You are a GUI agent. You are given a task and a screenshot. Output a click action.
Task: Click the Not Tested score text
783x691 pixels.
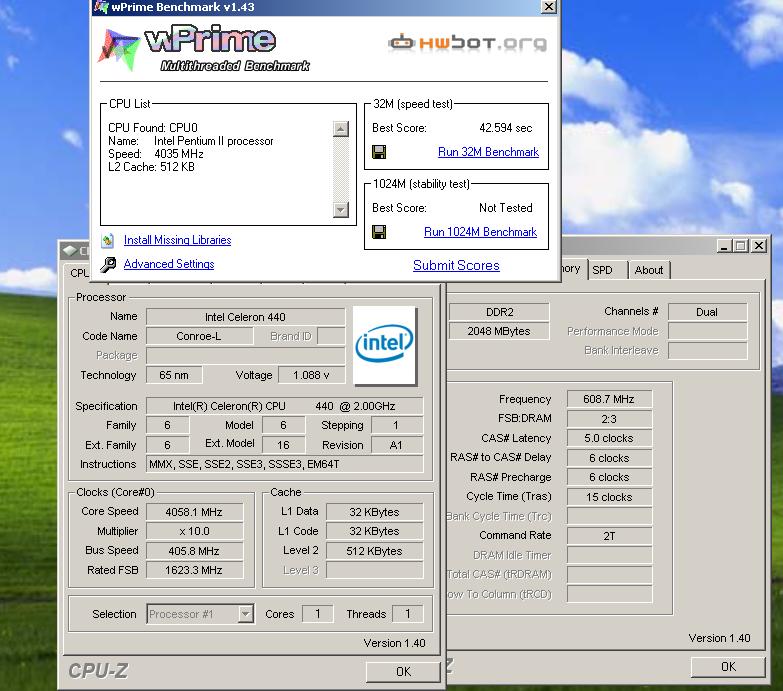click(x=505, y=208)
